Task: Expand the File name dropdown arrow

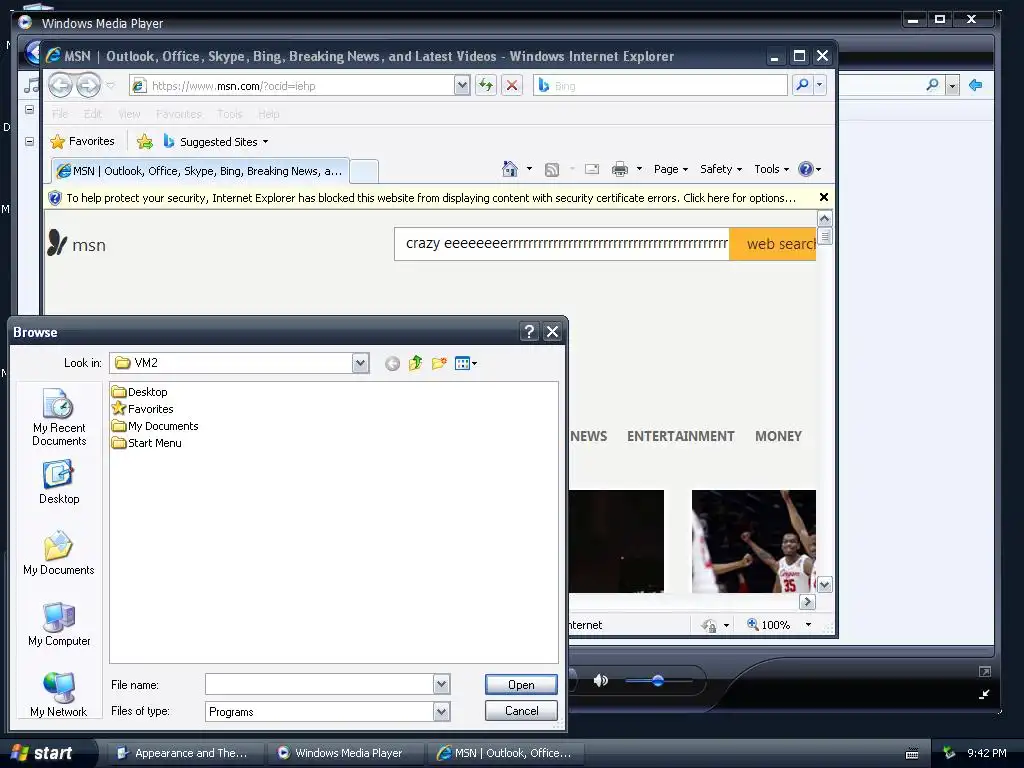Action: 441,684
